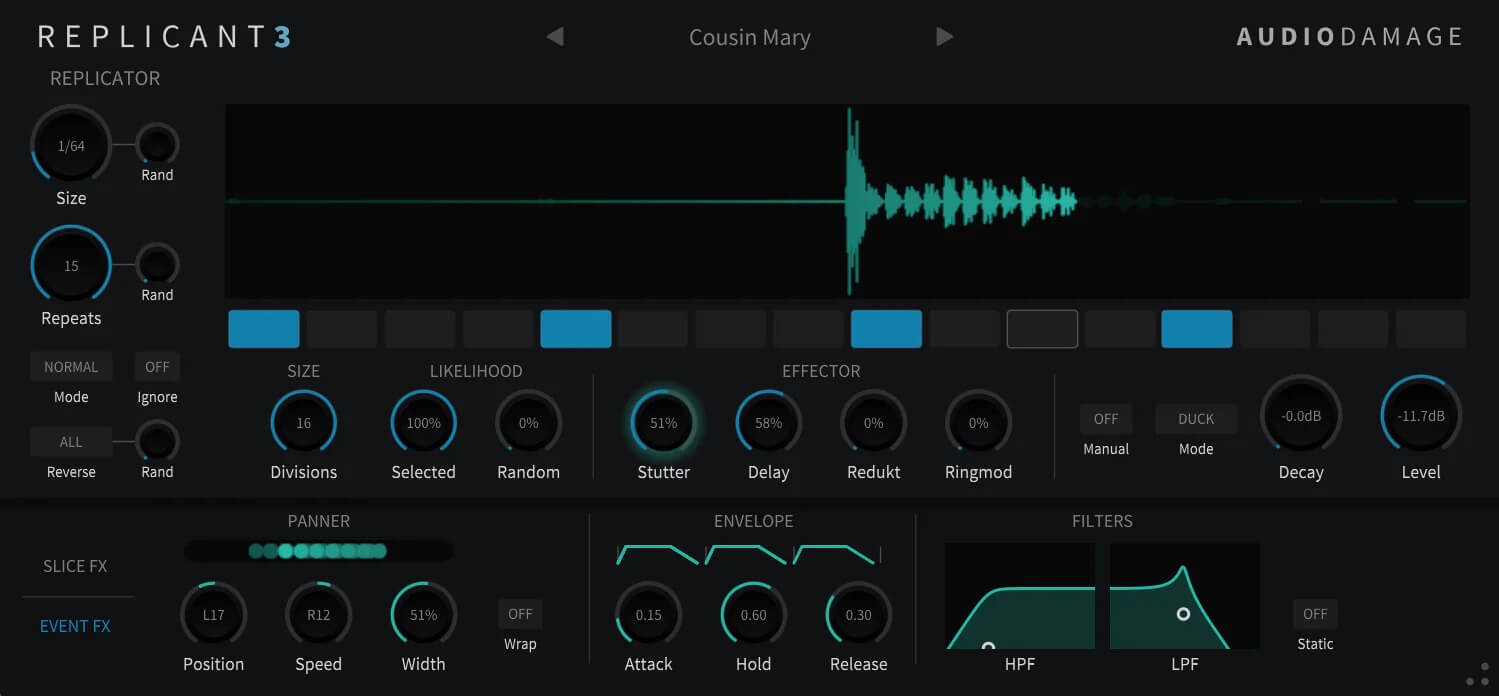Toggle the Manual switch off setting

point(1106,418)
